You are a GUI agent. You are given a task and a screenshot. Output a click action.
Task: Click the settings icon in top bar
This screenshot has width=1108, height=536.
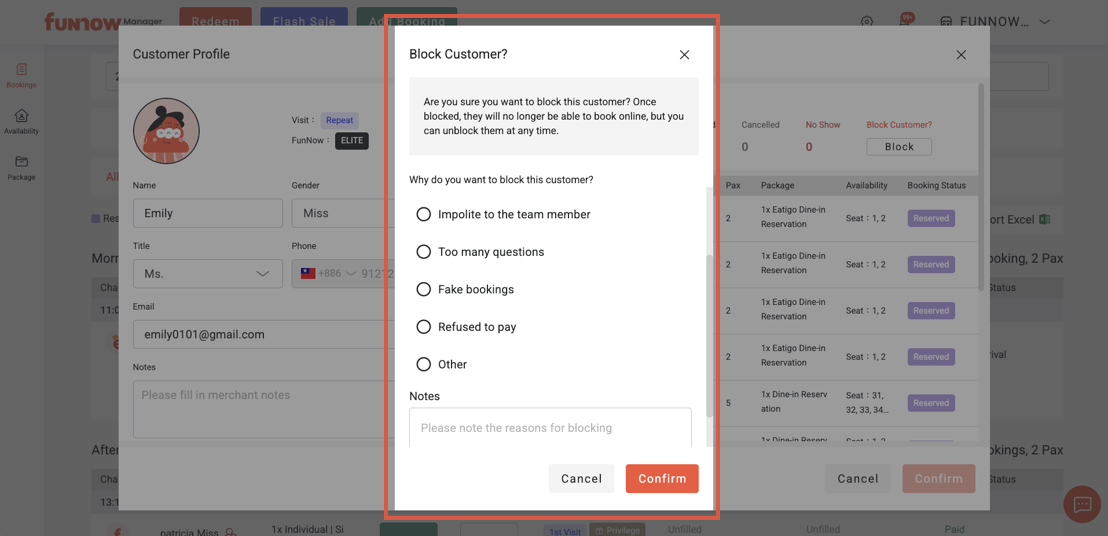tap(867, 21)
